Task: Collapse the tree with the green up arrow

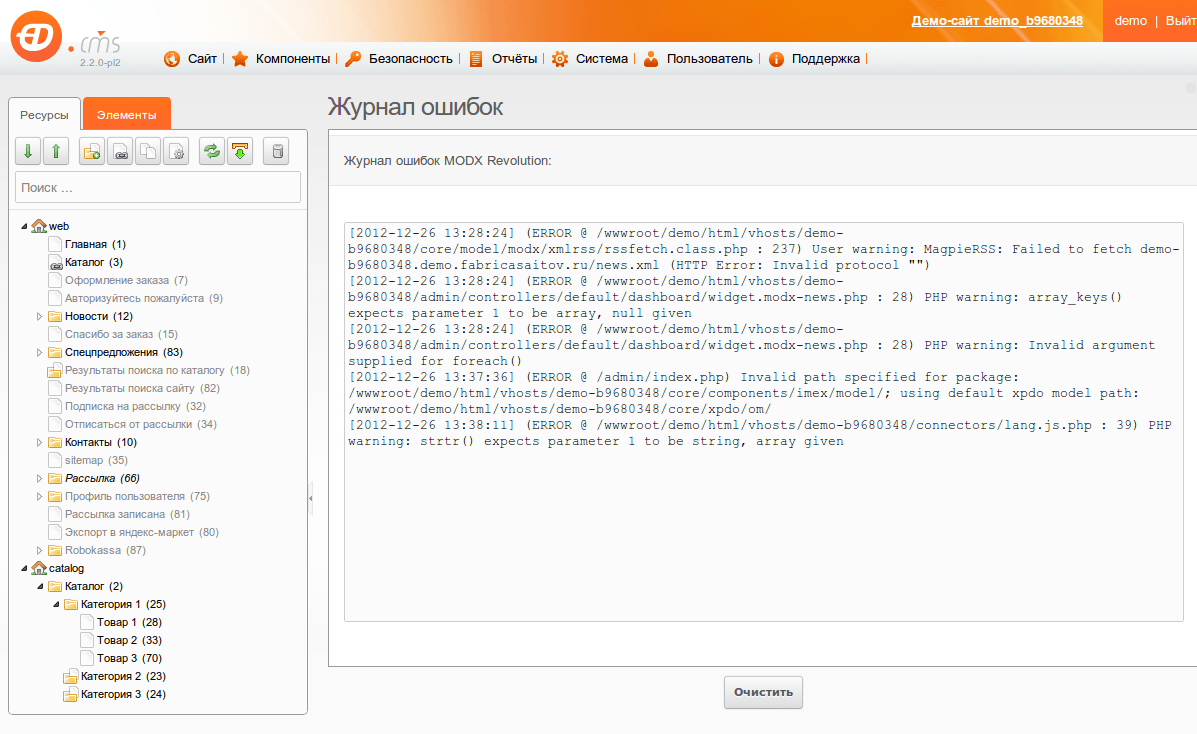Action: (56, 151)
